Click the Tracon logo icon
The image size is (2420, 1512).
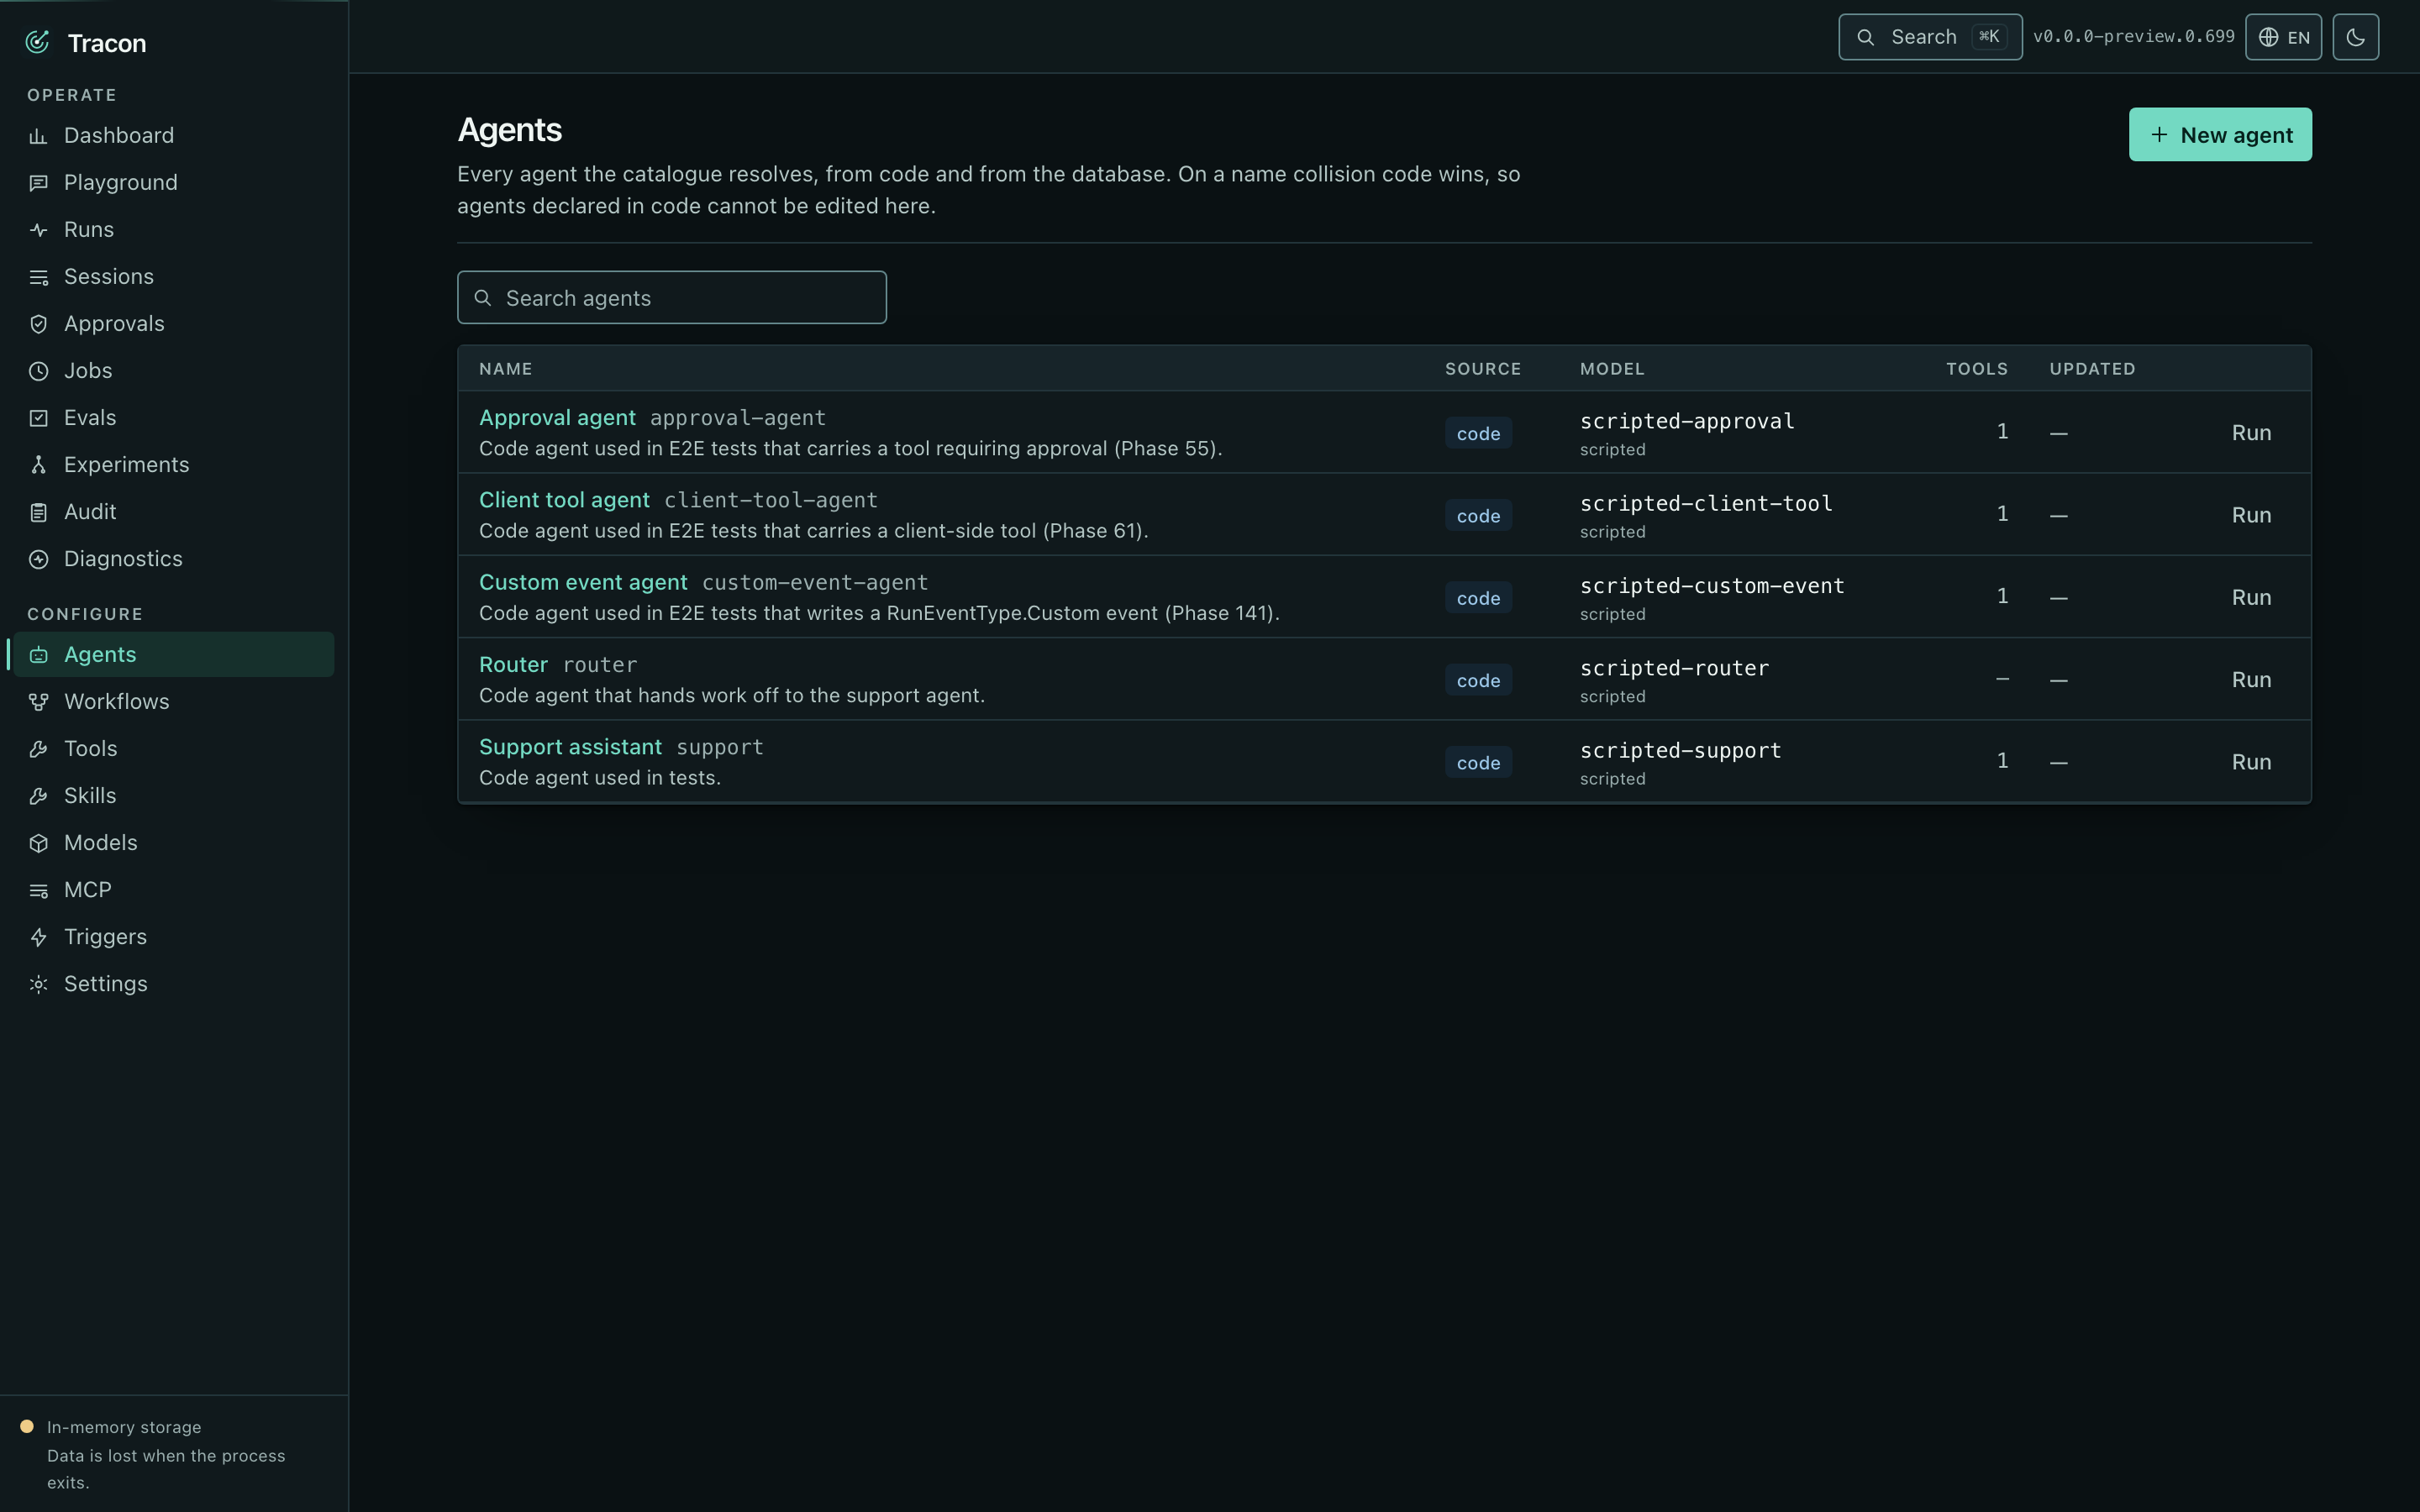(x=37, y=42)
